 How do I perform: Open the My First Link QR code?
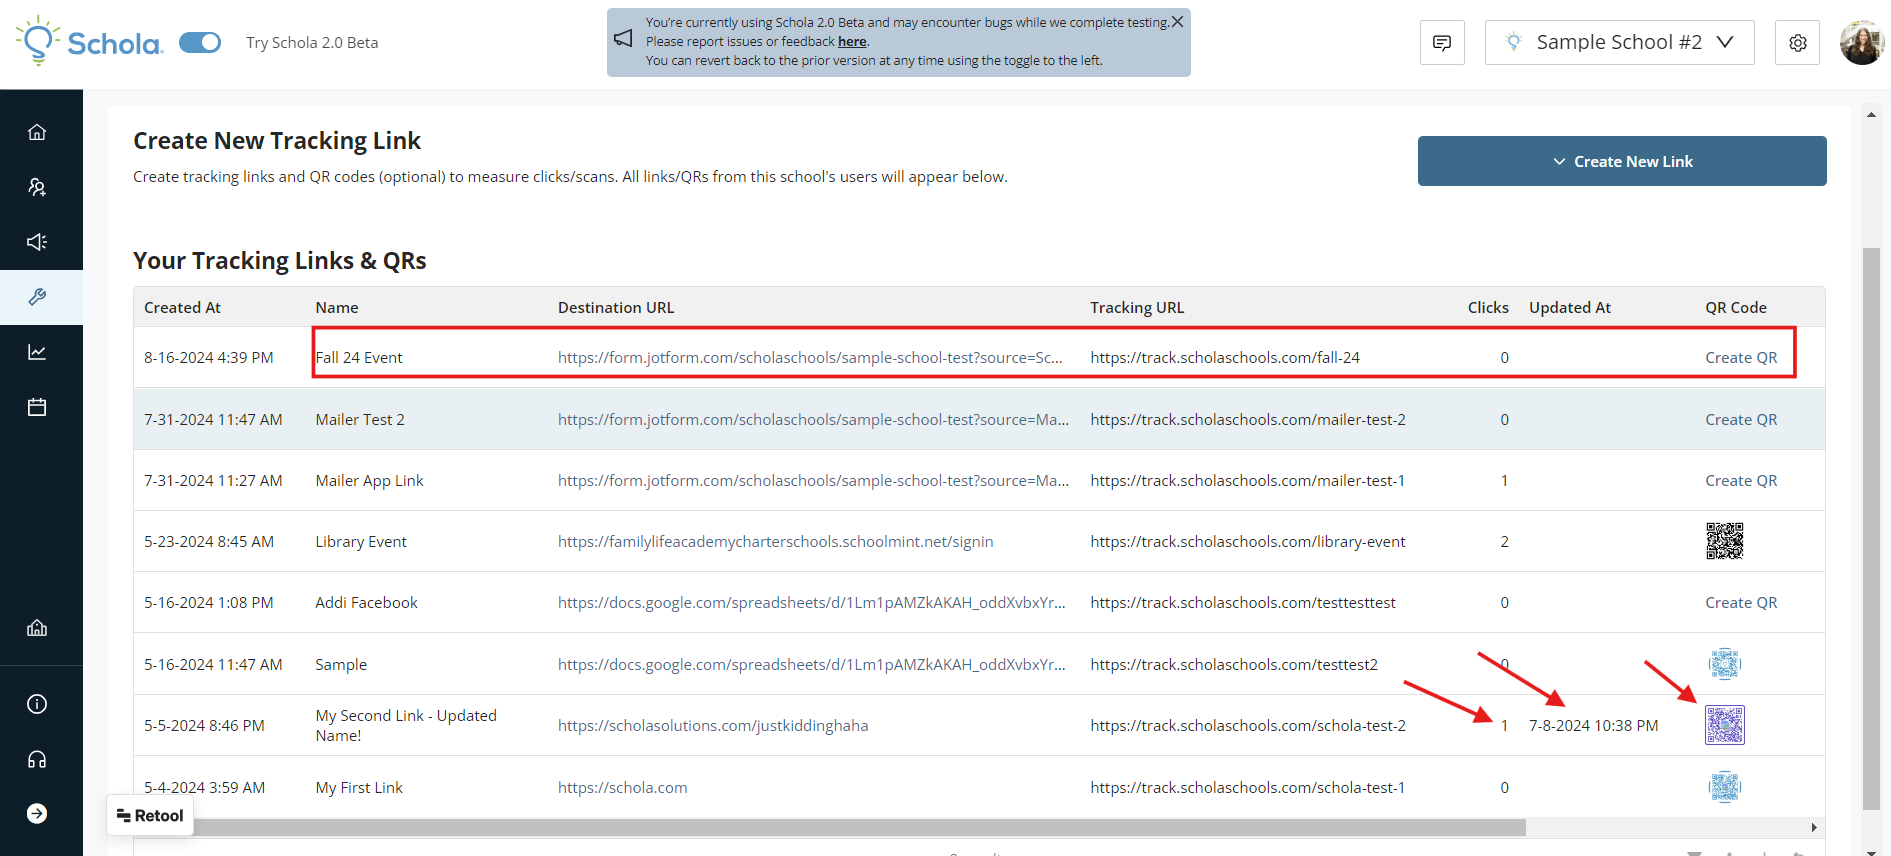click(1724, 787)
